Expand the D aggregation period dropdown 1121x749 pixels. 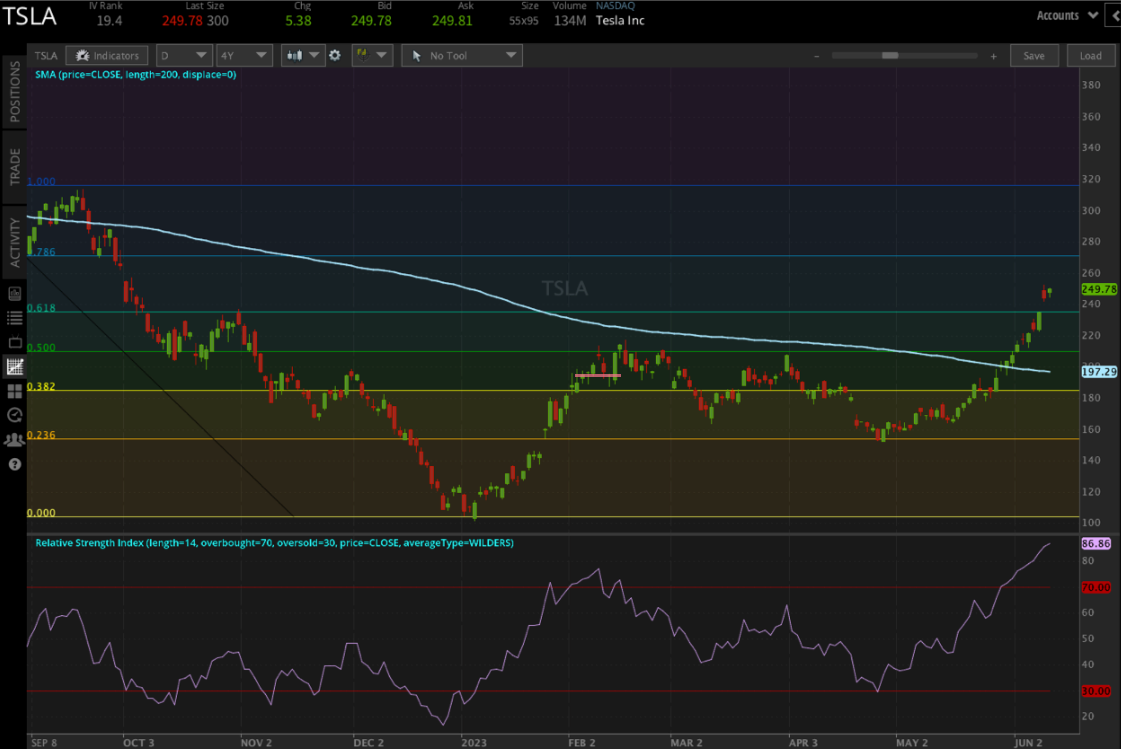pos(184,56)
